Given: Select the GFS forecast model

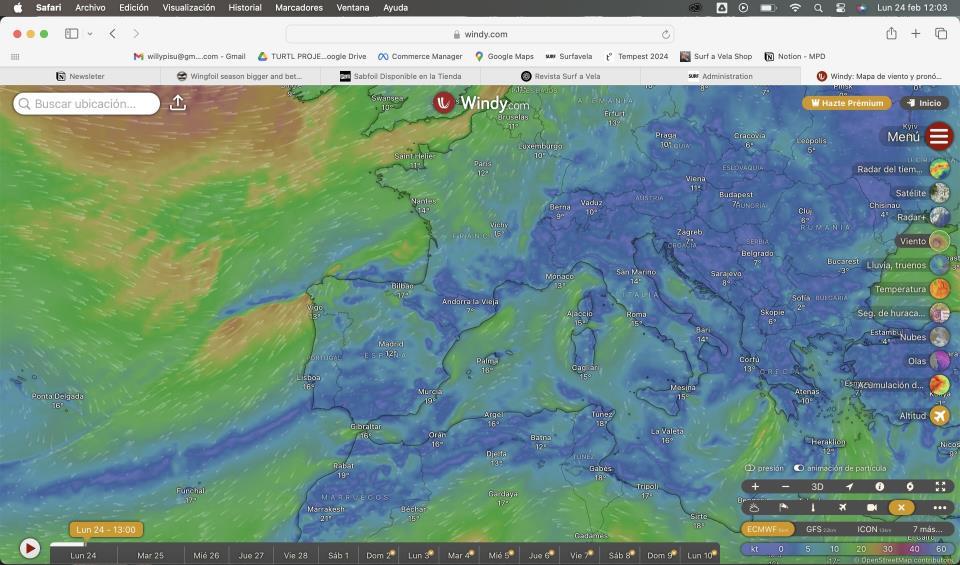Looking at the screenshot, I should pos(820,529).
